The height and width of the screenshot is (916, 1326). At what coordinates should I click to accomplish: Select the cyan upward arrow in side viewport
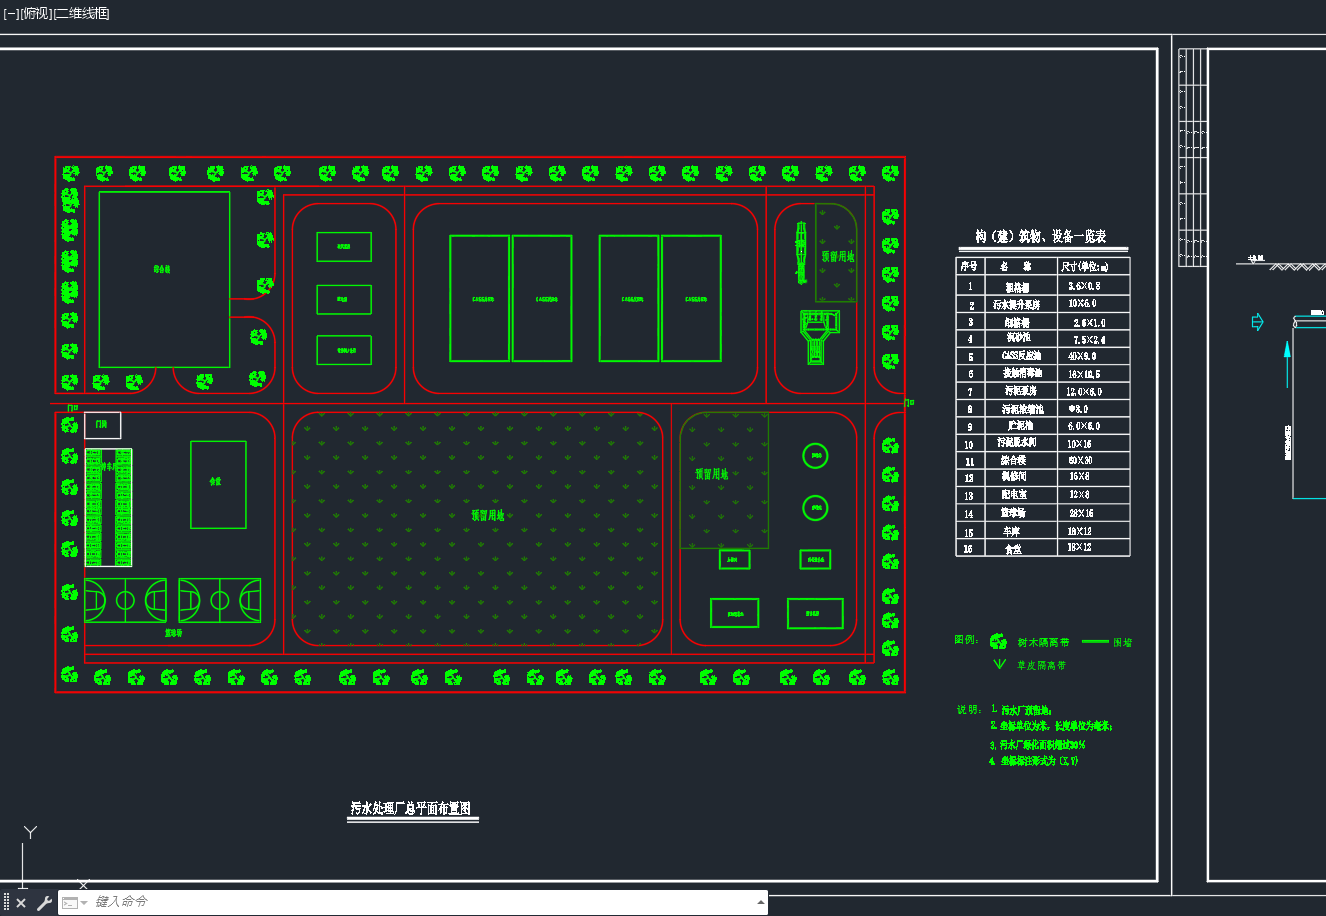(1287, 362)
